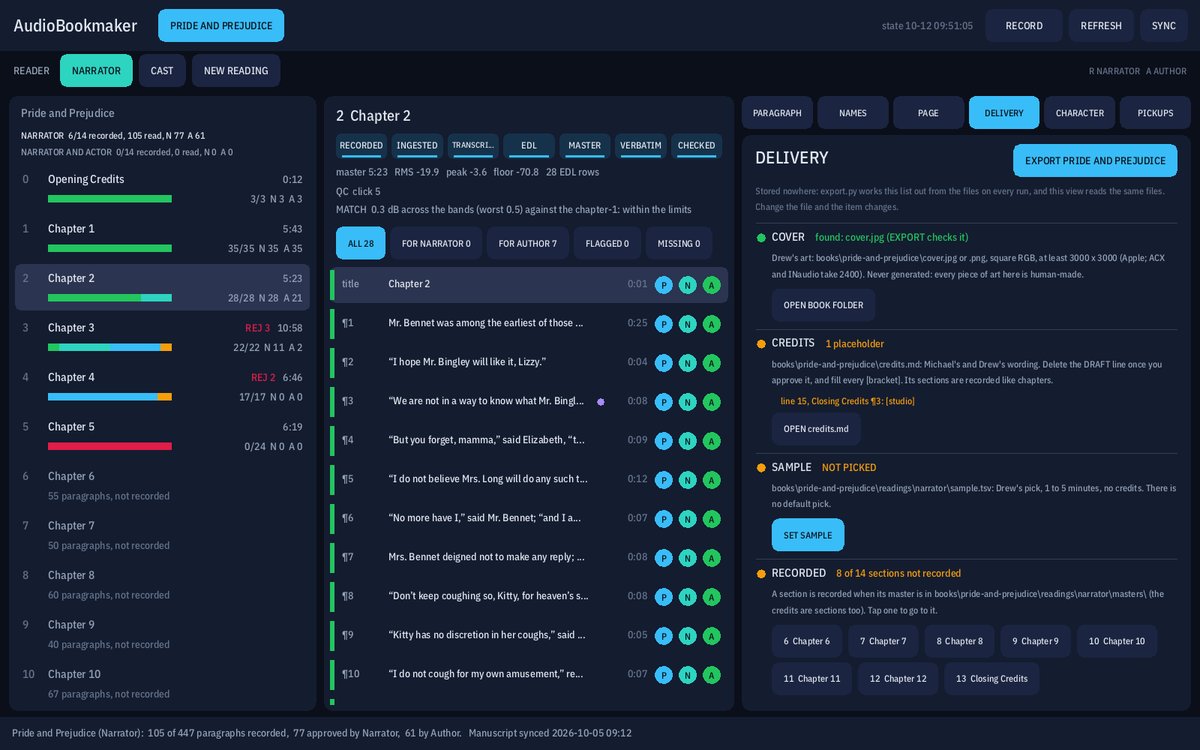Click the N badge on the ¶2 row
1200x750 pixels.
click(x=688, y=362)
